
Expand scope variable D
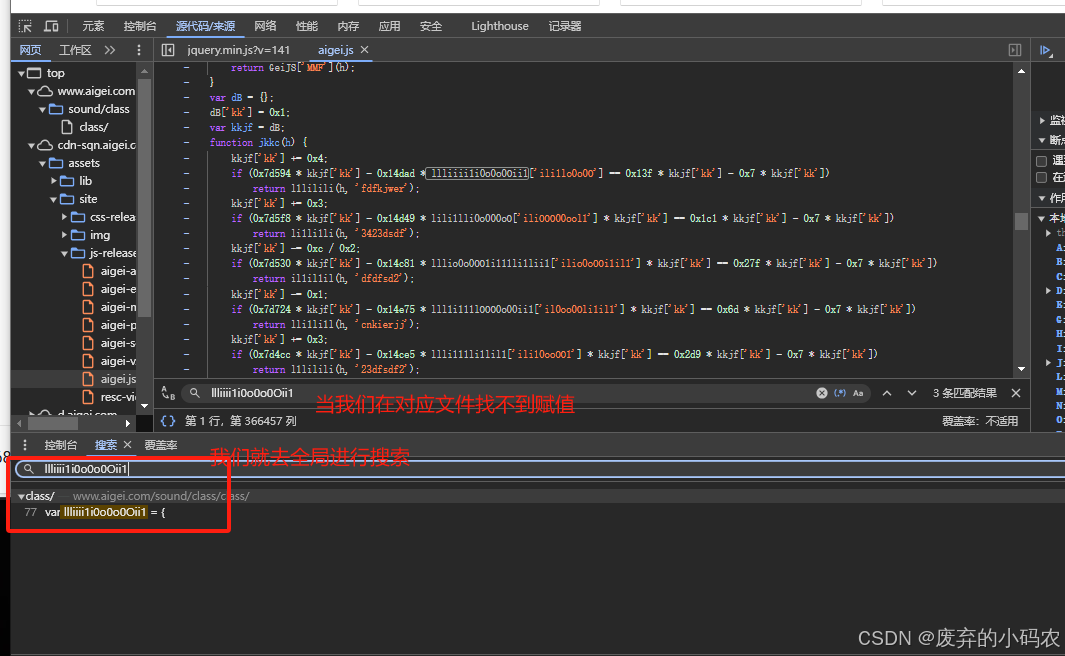point(1049,291)
